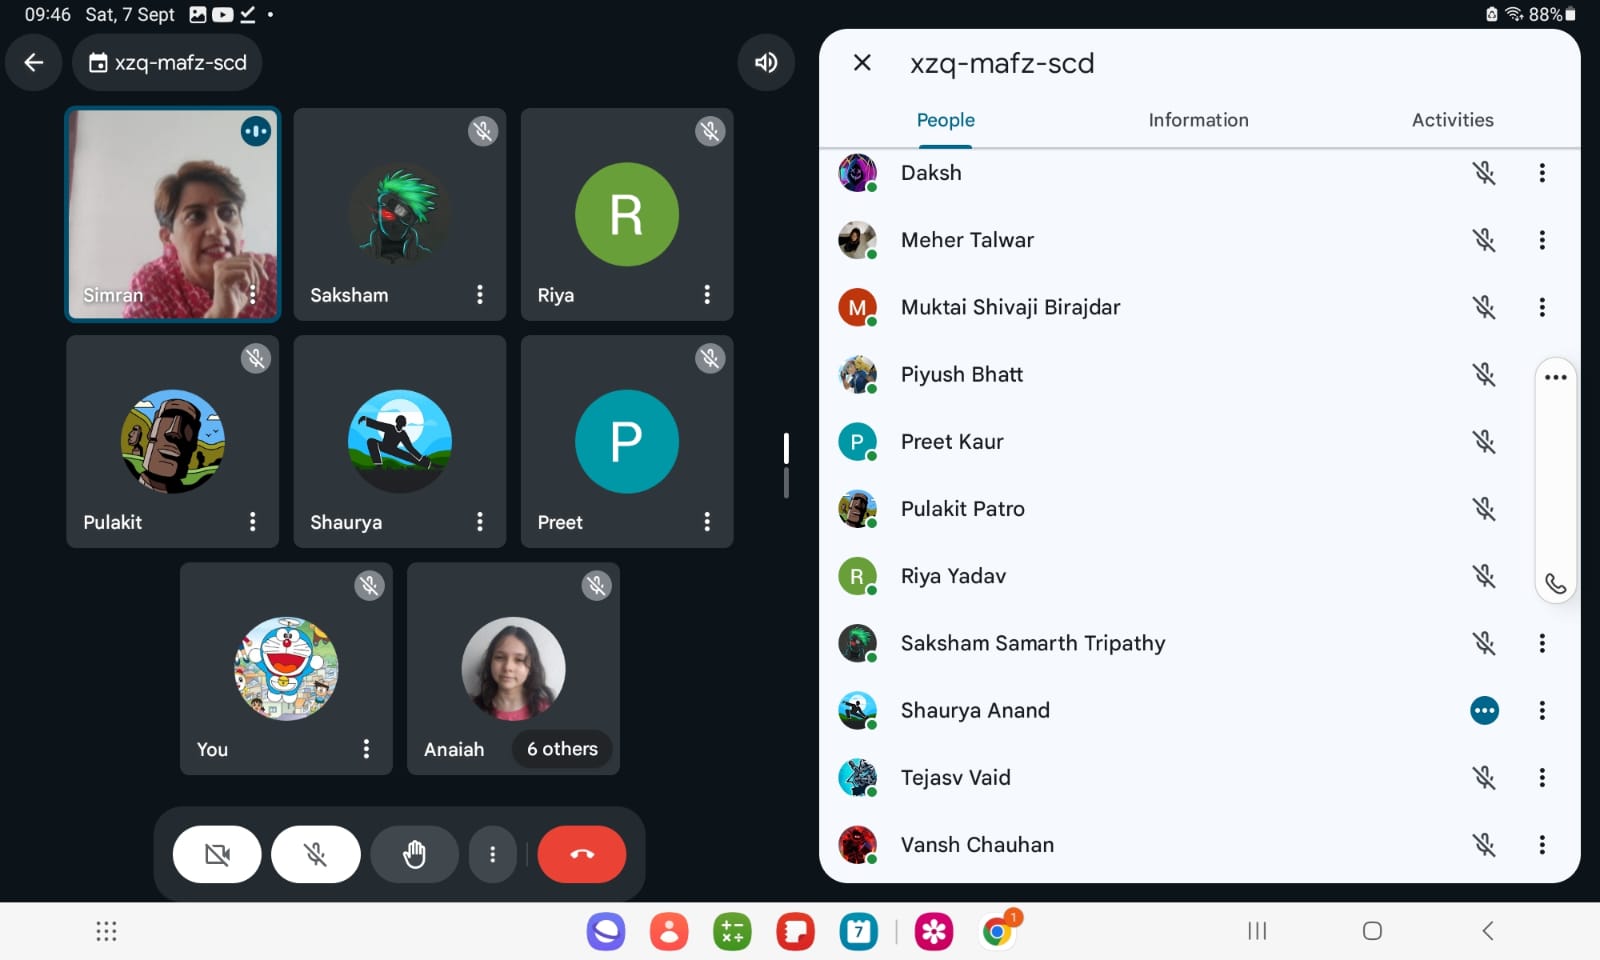Open the app drawer grid in the taskbar
This screenshot has width=1600, height=960.
106,932
